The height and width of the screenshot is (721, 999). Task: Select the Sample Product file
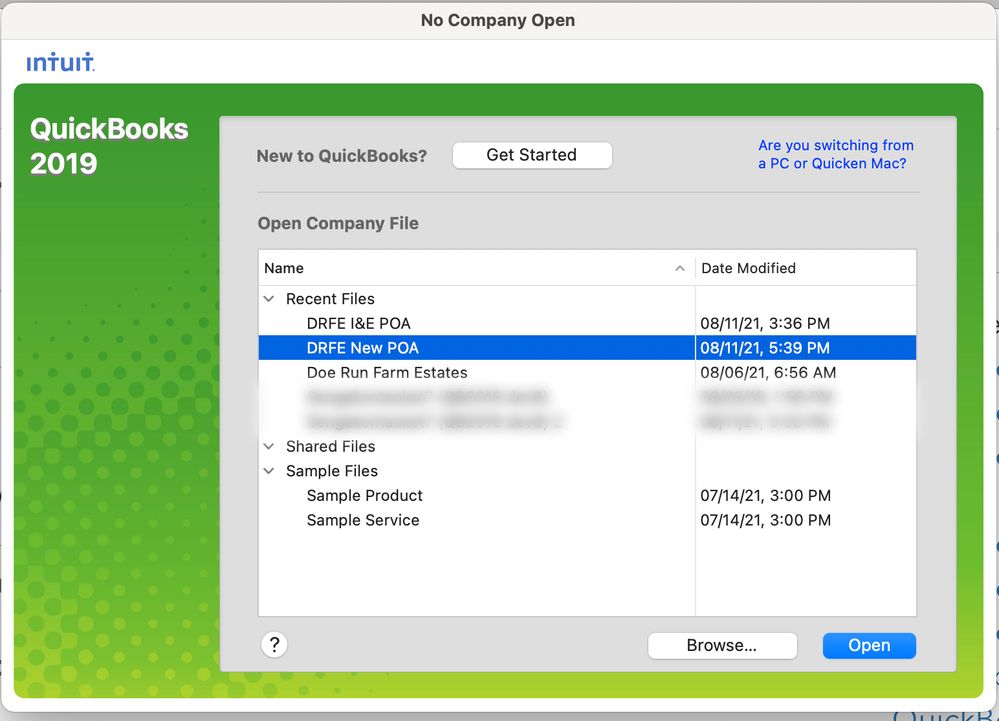(364, 495)
